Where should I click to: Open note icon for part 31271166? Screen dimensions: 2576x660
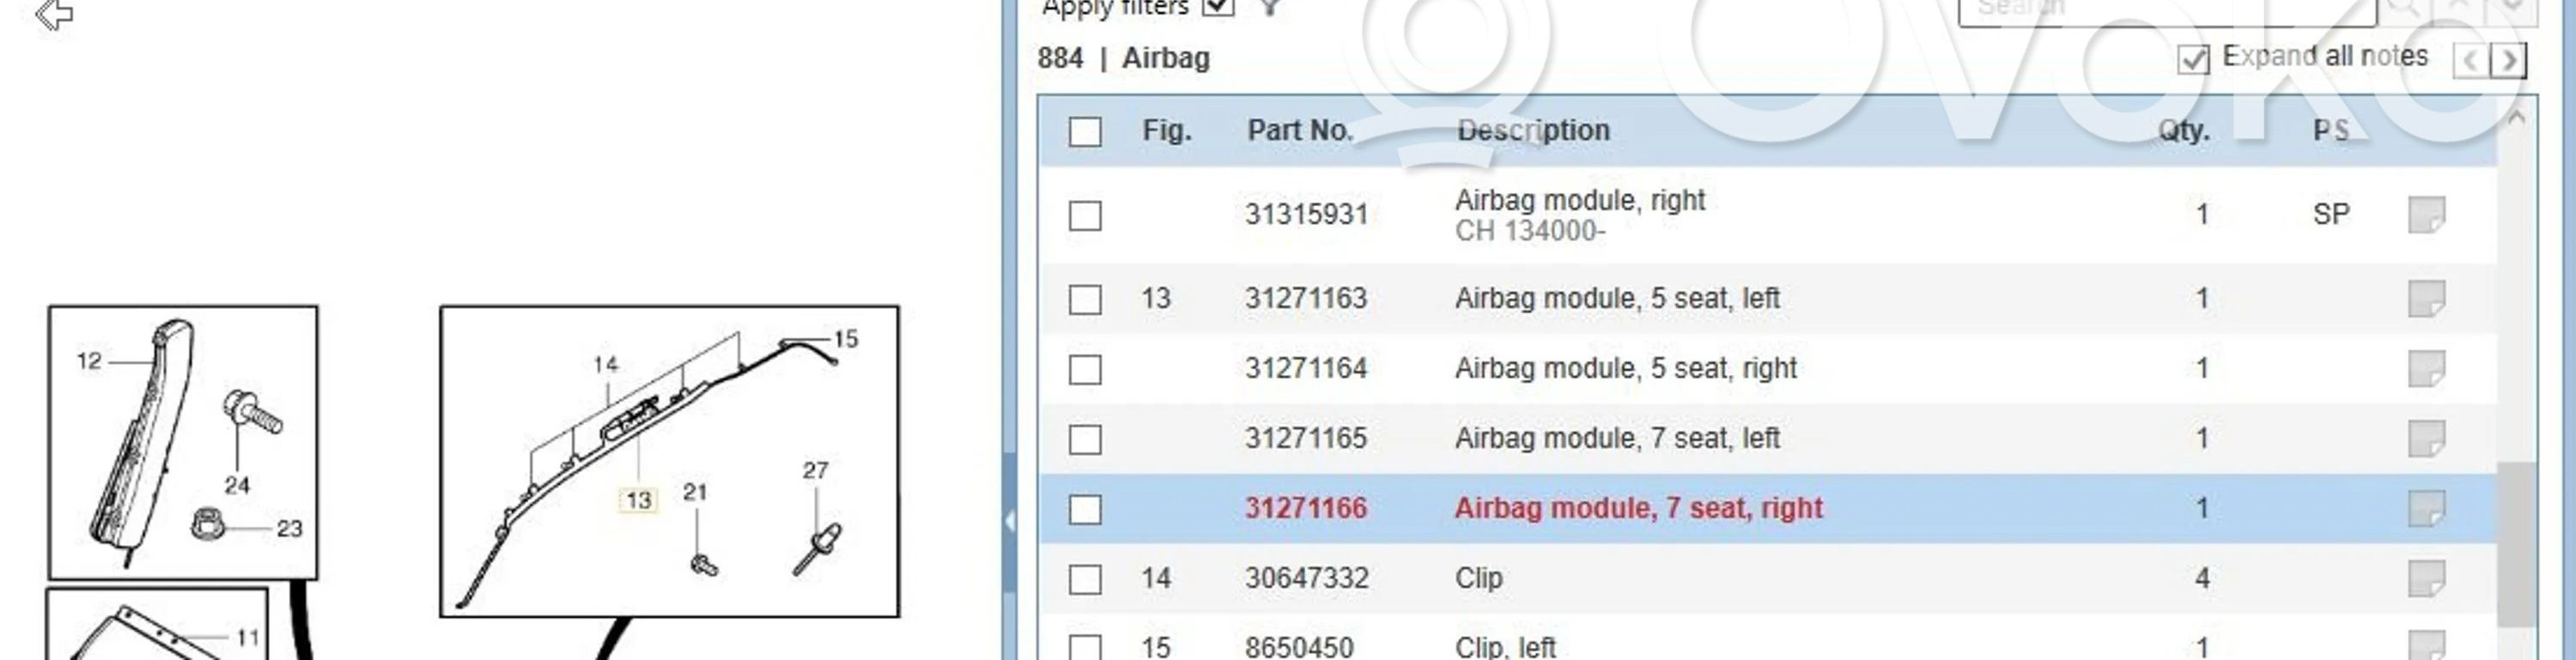click(2426, 508)
